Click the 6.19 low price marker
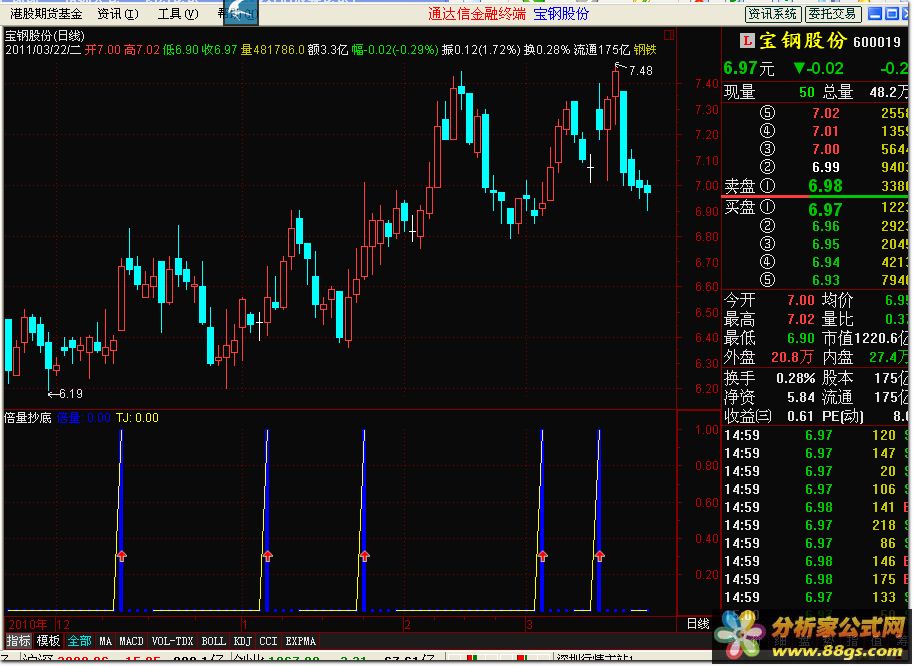The width and height of the screenshot is (914, 666). (71, 394)
